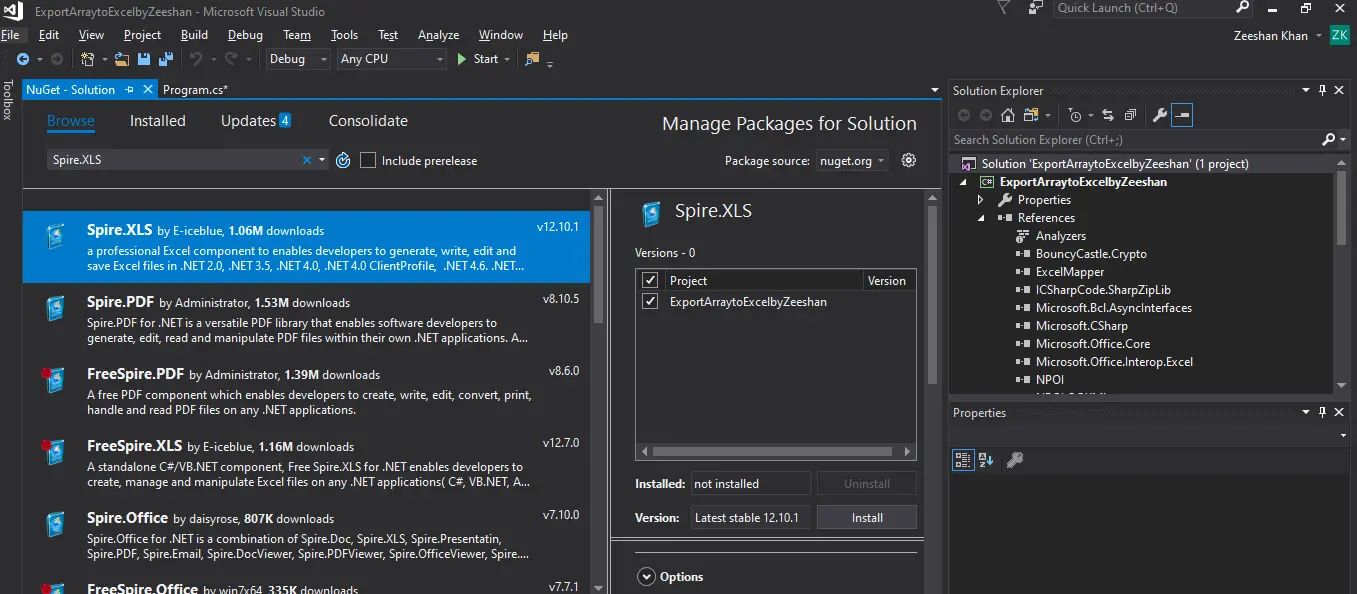The width and height of the screenshot is (1357, 594).
Task: Uncheck the ExportArraytoExcelbyZeeshan project checkbox
Action: click(650, 301)
